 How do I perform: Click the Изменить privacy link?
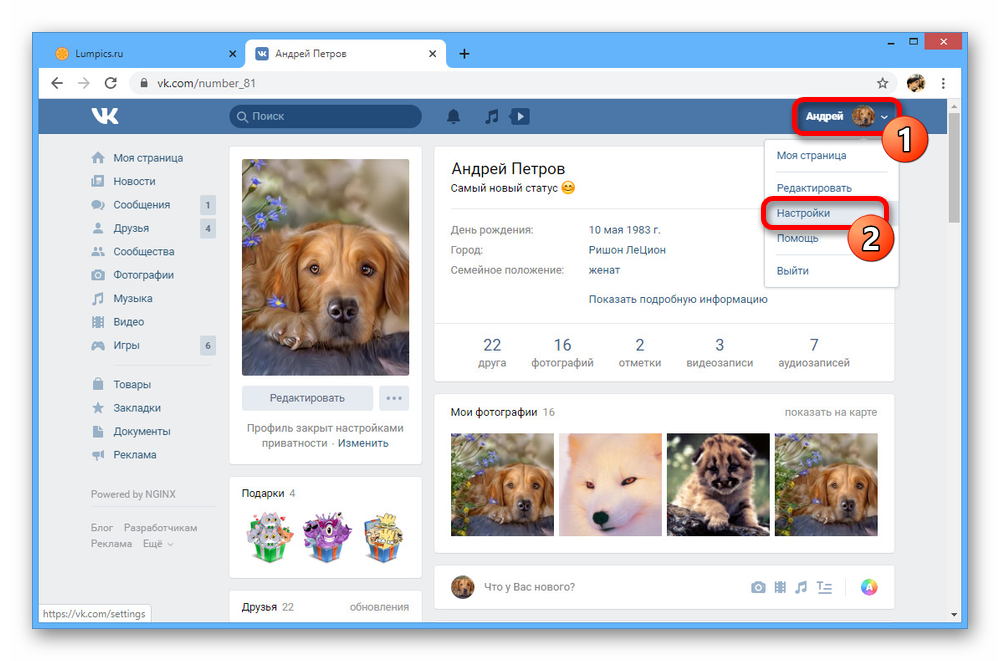pyautogui.click(x=363, y=443)
